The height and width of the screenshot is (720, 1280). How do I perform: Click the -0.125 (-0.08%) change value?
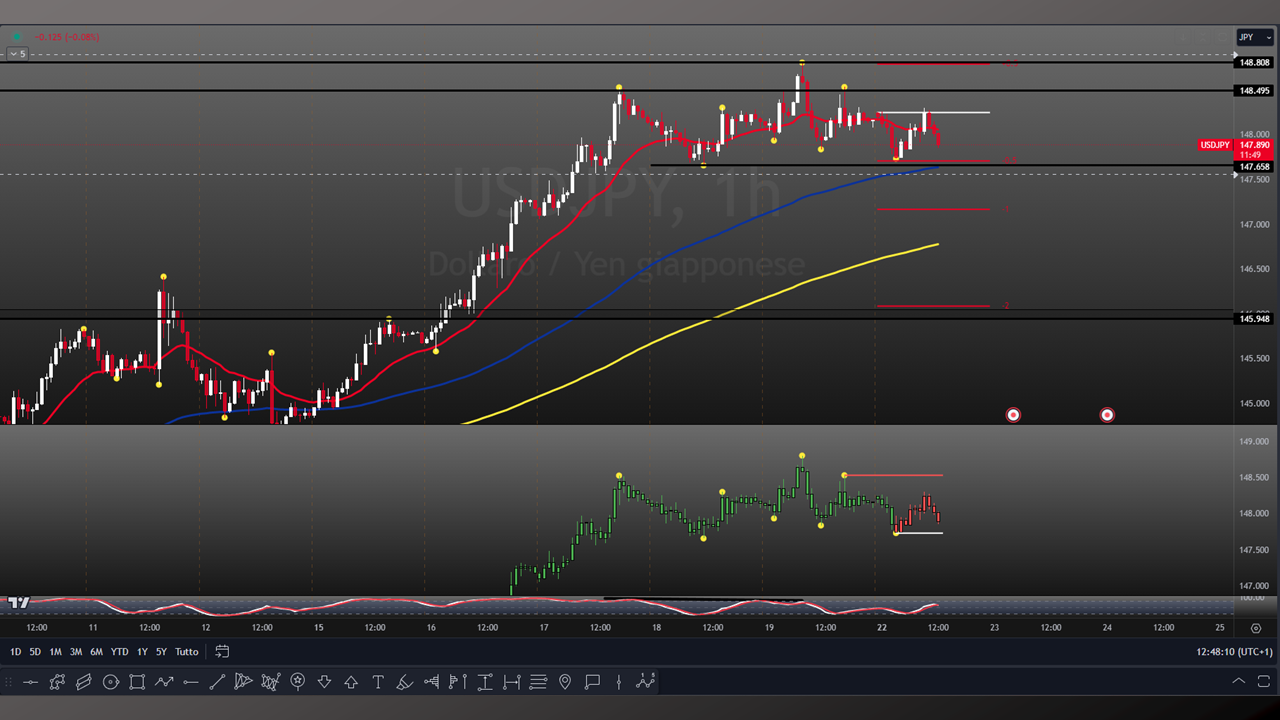pos(67,37)
